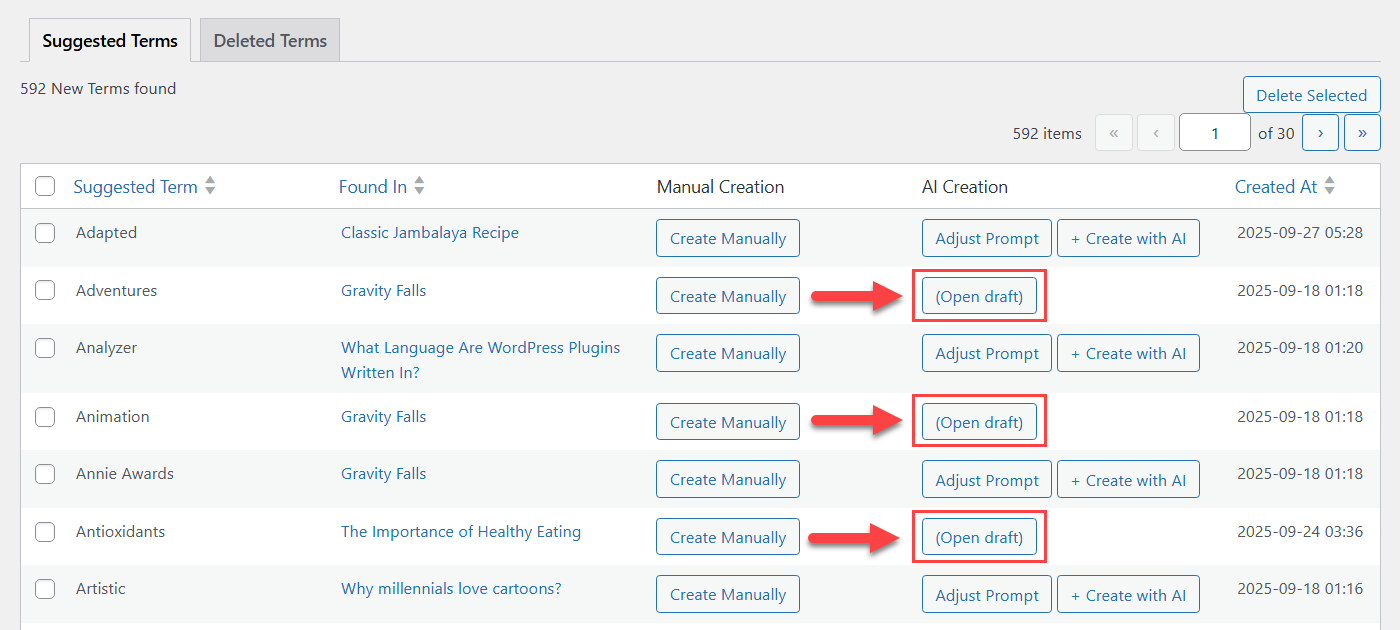Tick the Artistic row checkbox

point(45,589)
